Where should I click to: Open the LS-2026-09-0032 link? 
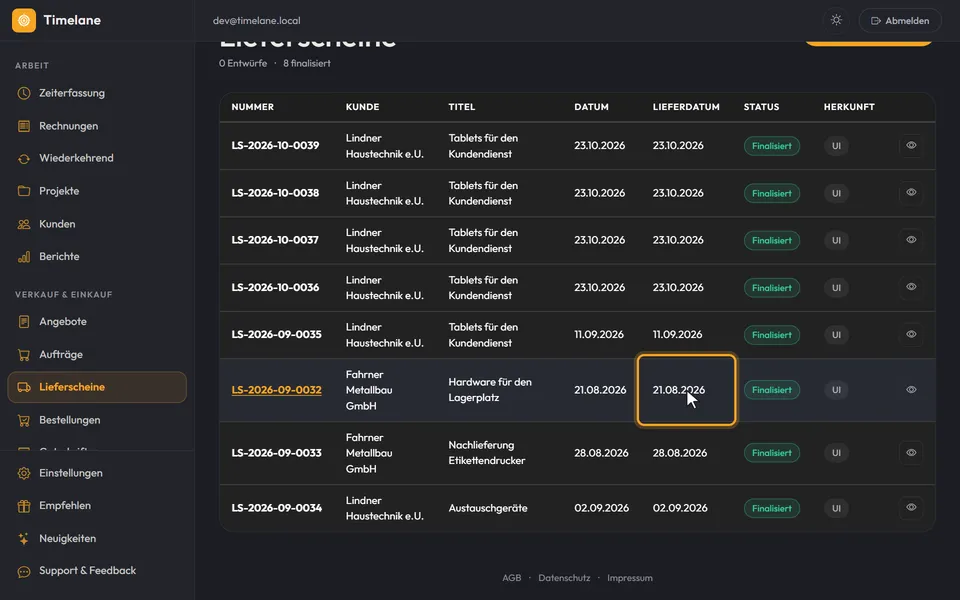pos(276,390)
